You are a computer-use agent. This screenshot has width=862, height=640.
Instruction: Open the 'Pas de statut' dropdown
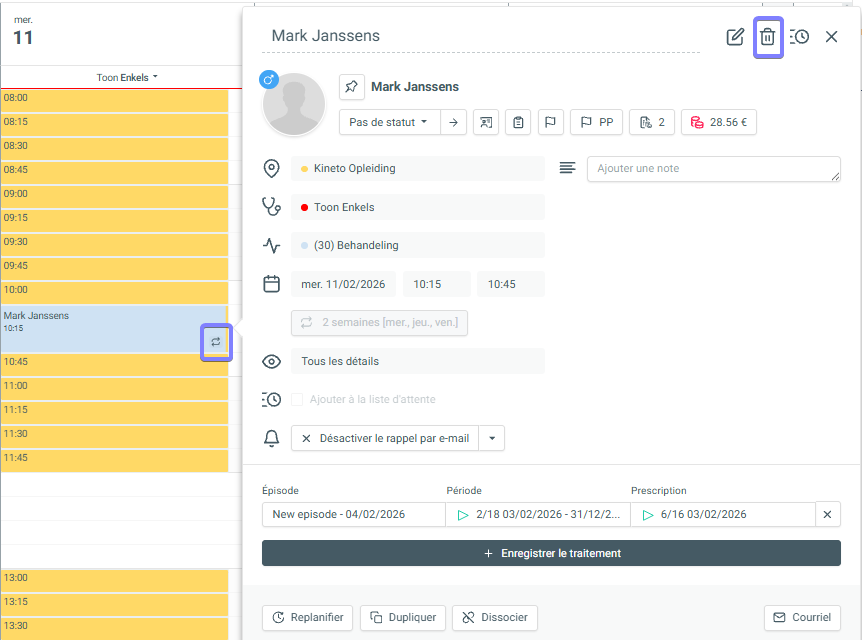click(x=389, y=122)
